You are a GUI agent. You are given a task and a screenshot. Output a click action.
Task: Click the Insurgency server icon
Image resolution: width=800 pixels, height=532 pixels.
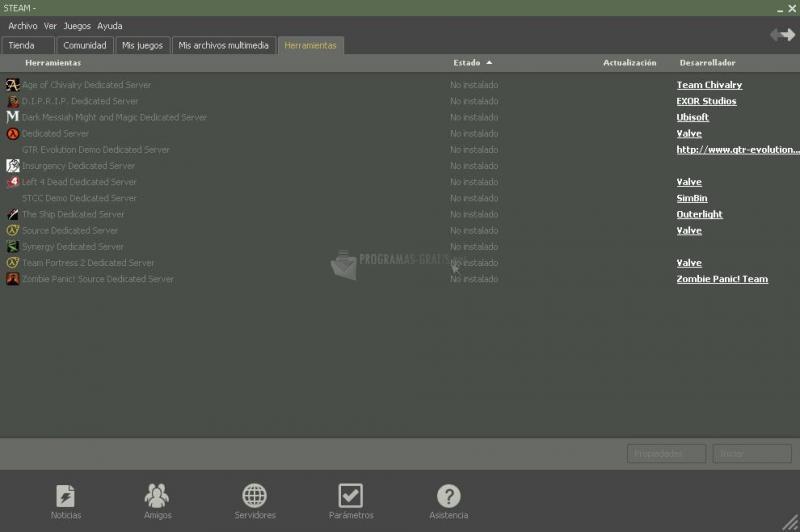13,165
